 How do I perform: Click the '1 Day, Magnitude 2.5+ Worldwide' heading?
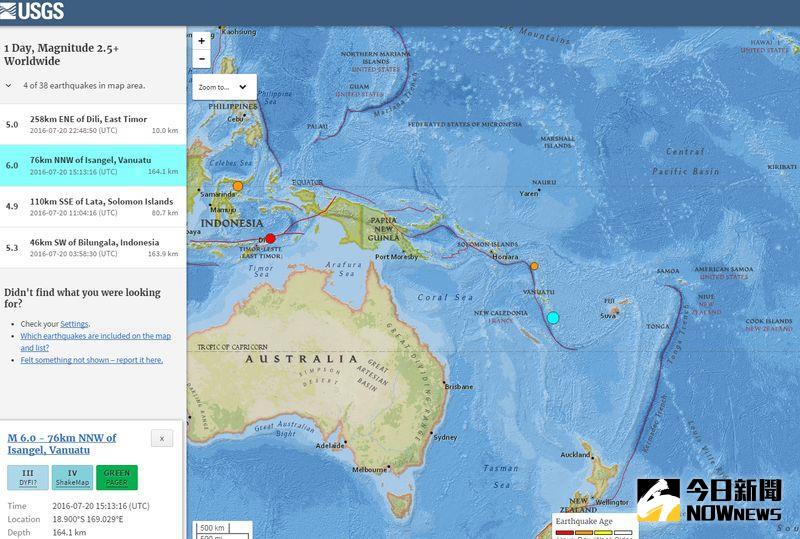point(61,55)
